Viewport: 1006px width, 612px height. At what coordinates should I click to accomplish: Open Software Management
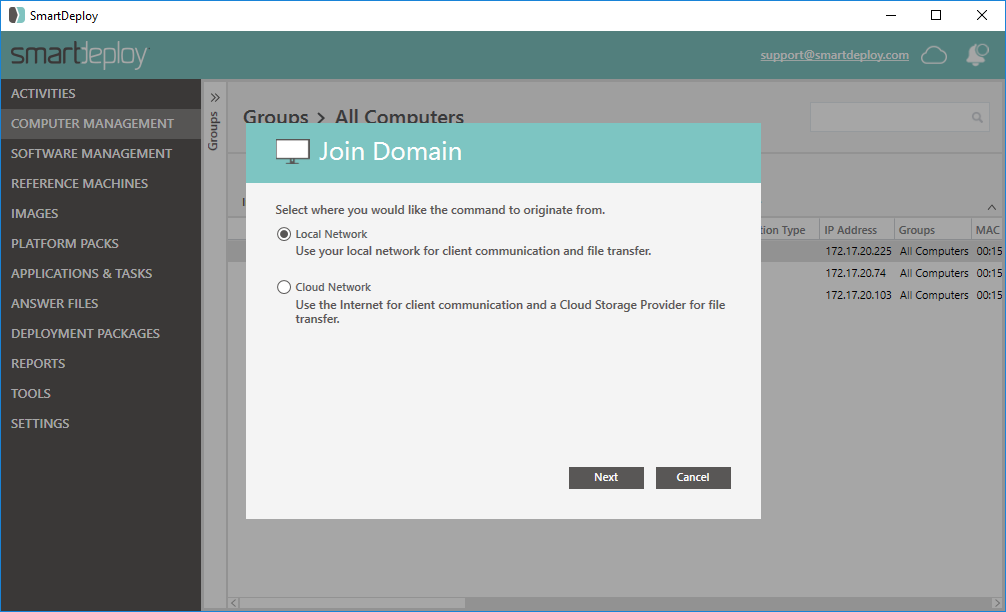pyautogui.click(x=101, y=154)
